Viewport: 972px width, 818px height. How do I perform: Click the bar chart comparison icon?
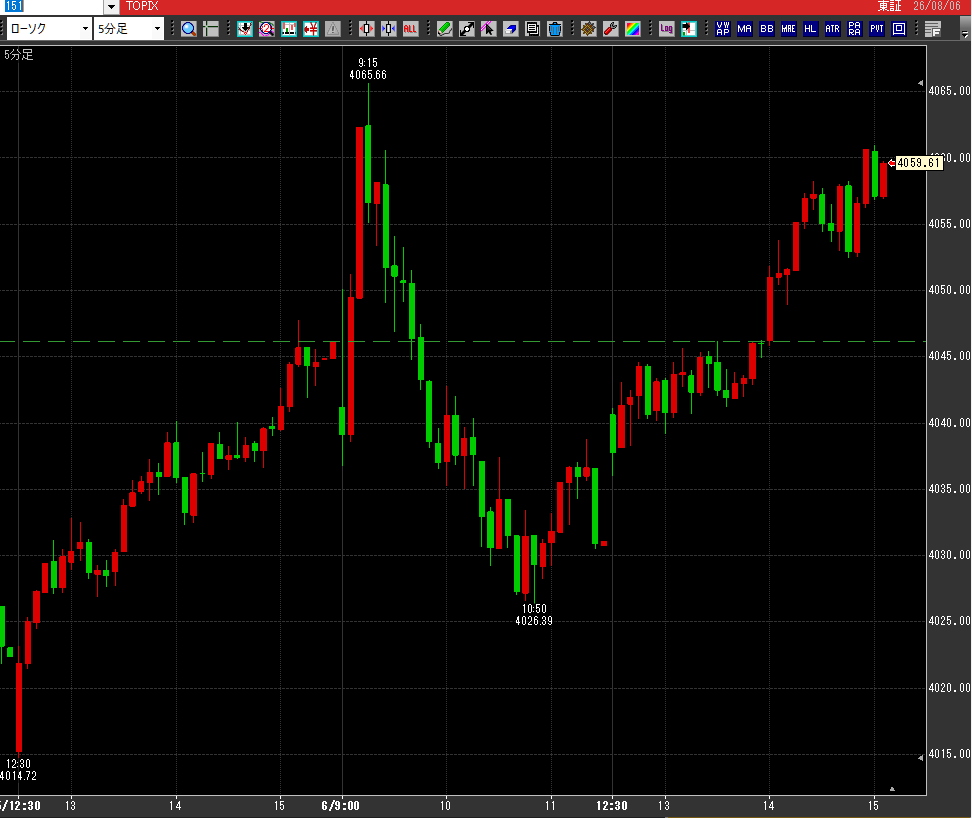pyautogui.click(x=289, y=29)
